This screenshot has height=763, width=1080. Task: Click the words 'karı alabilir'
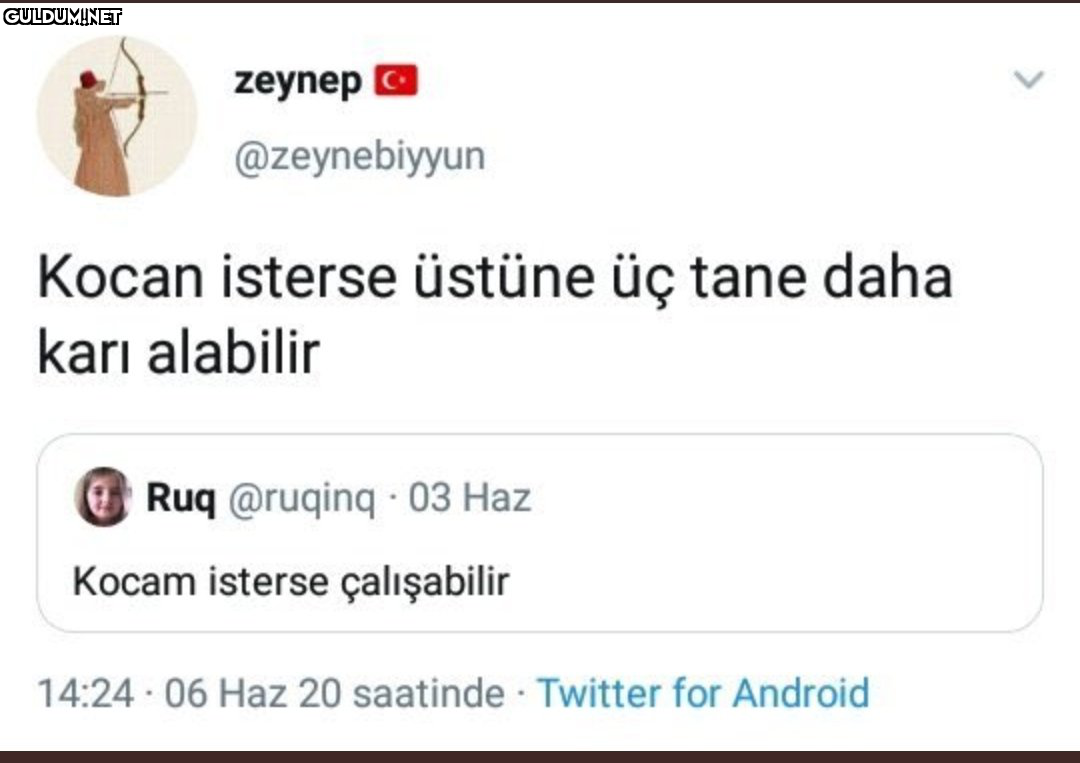coord(178,354)
